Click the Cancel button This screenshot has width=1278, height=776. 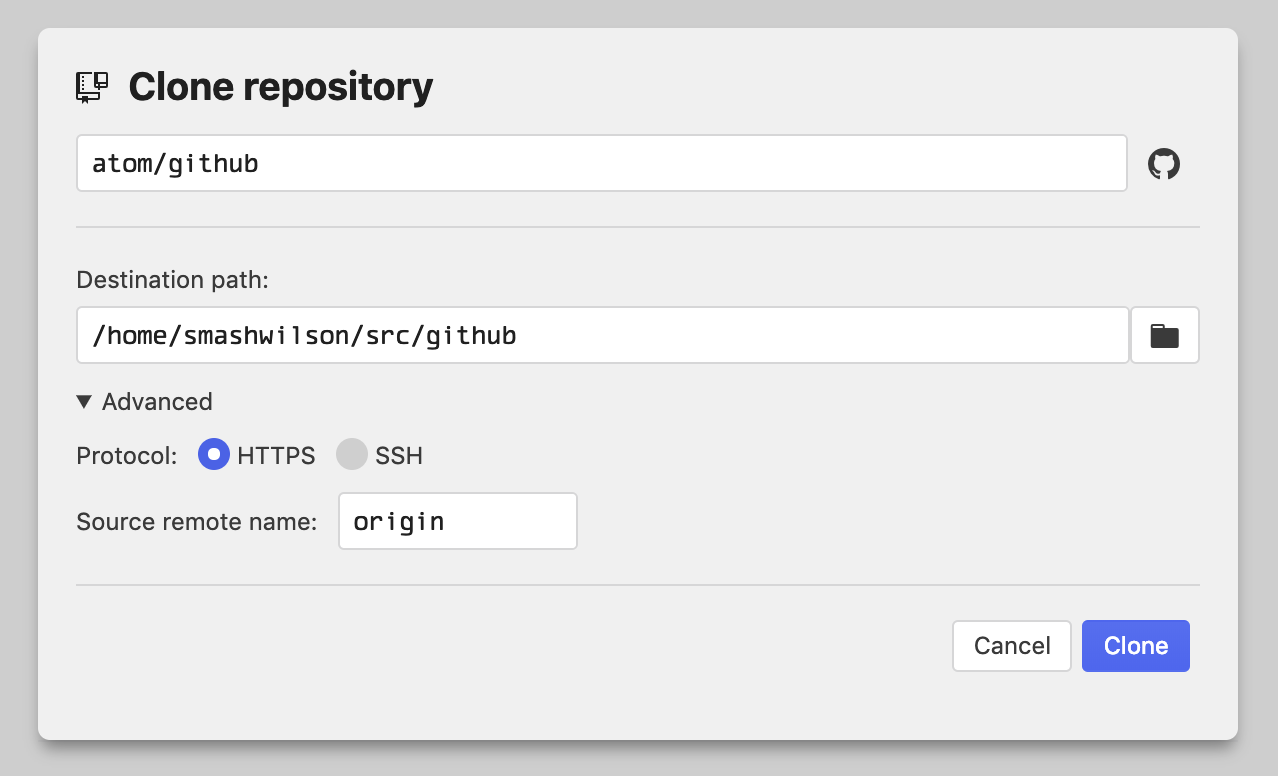click(x=1012, y=646)
